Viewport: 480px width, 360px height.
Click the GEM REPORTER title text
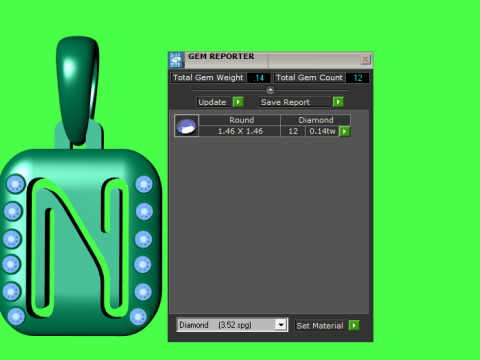coord(221,56)
